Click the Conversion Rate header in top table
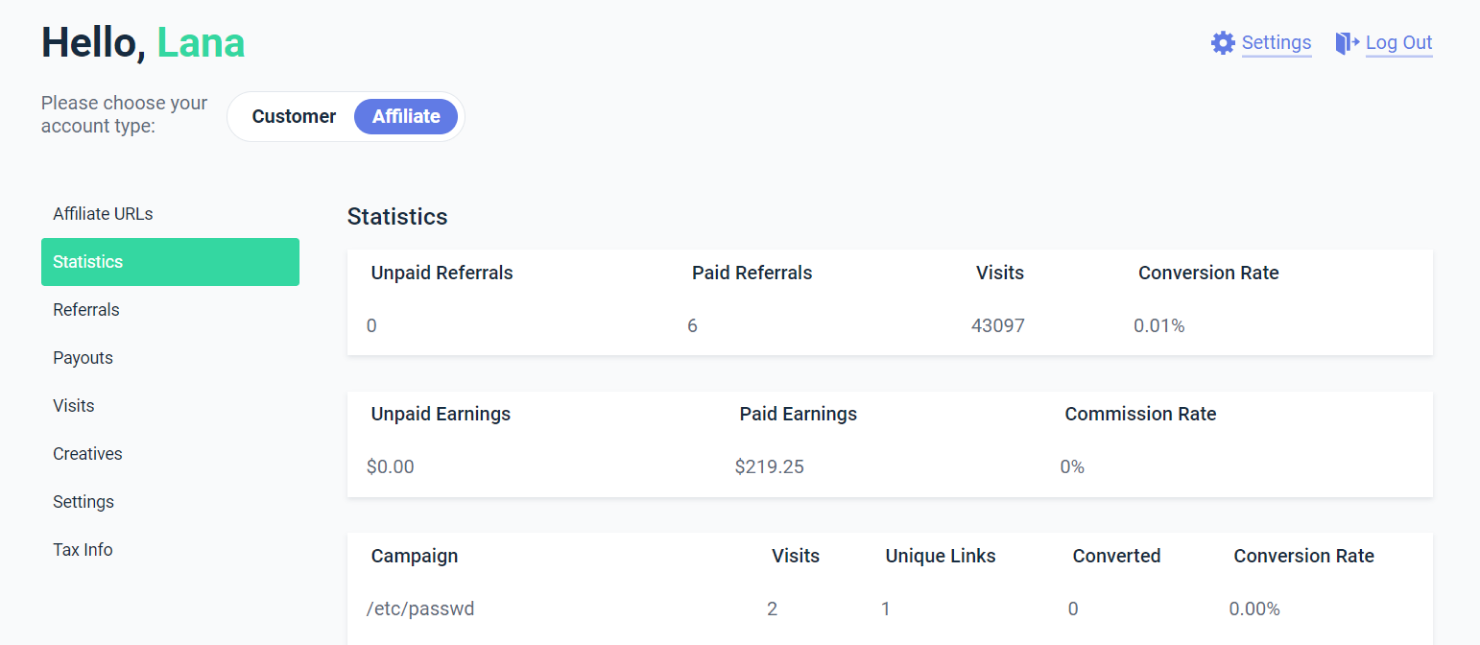Screen dimensions: 1480x645 tap(1208, 273)
